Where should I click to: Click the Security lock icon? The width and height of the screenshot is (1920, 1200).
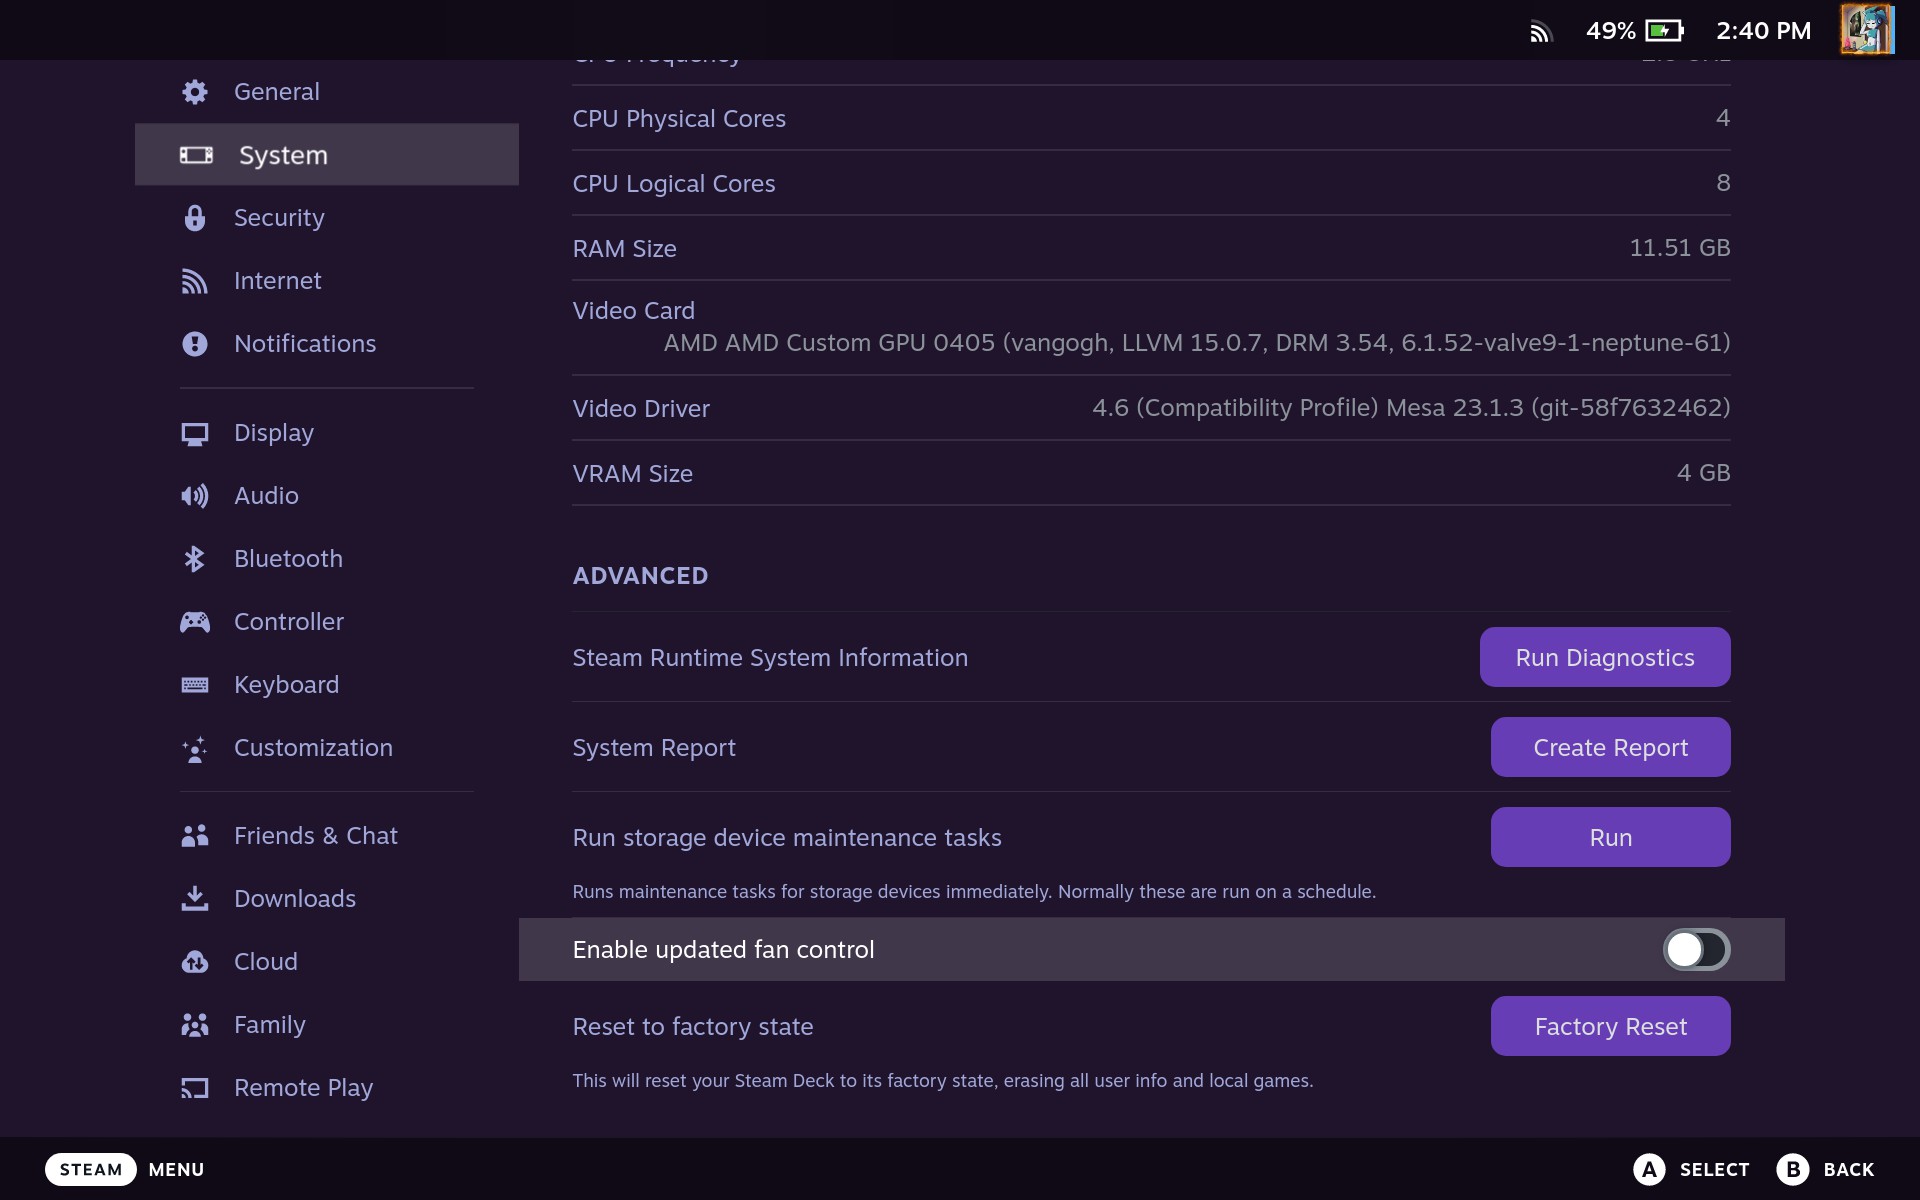(195, 218)
